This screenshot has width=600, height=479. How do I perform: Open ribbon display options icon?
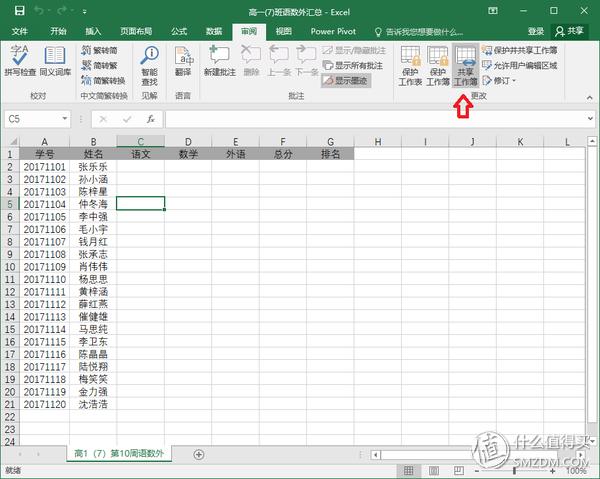(493, 11)
